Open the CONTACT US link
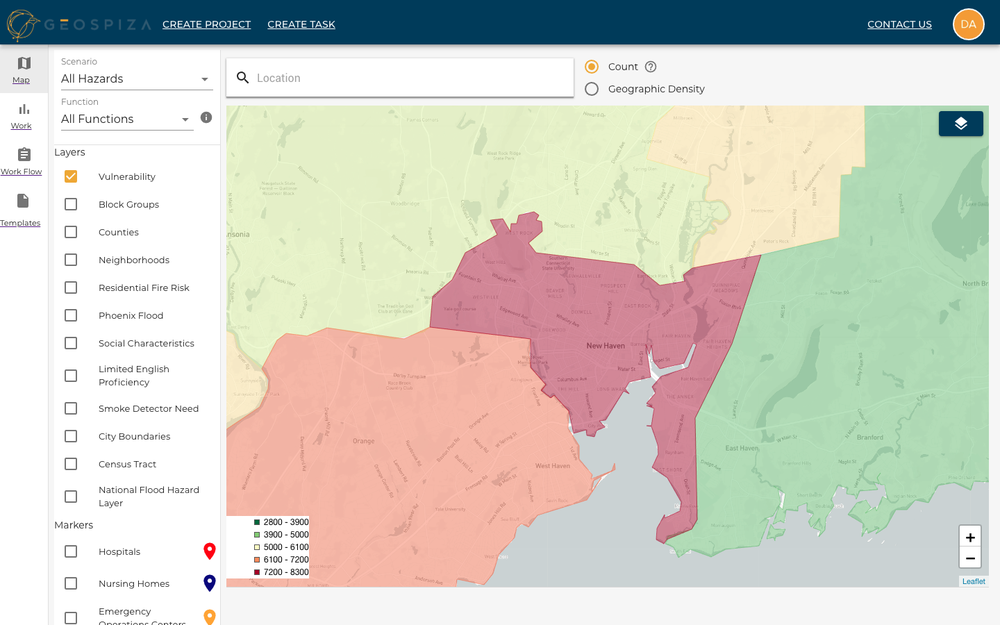 click(x=899, y=24)
